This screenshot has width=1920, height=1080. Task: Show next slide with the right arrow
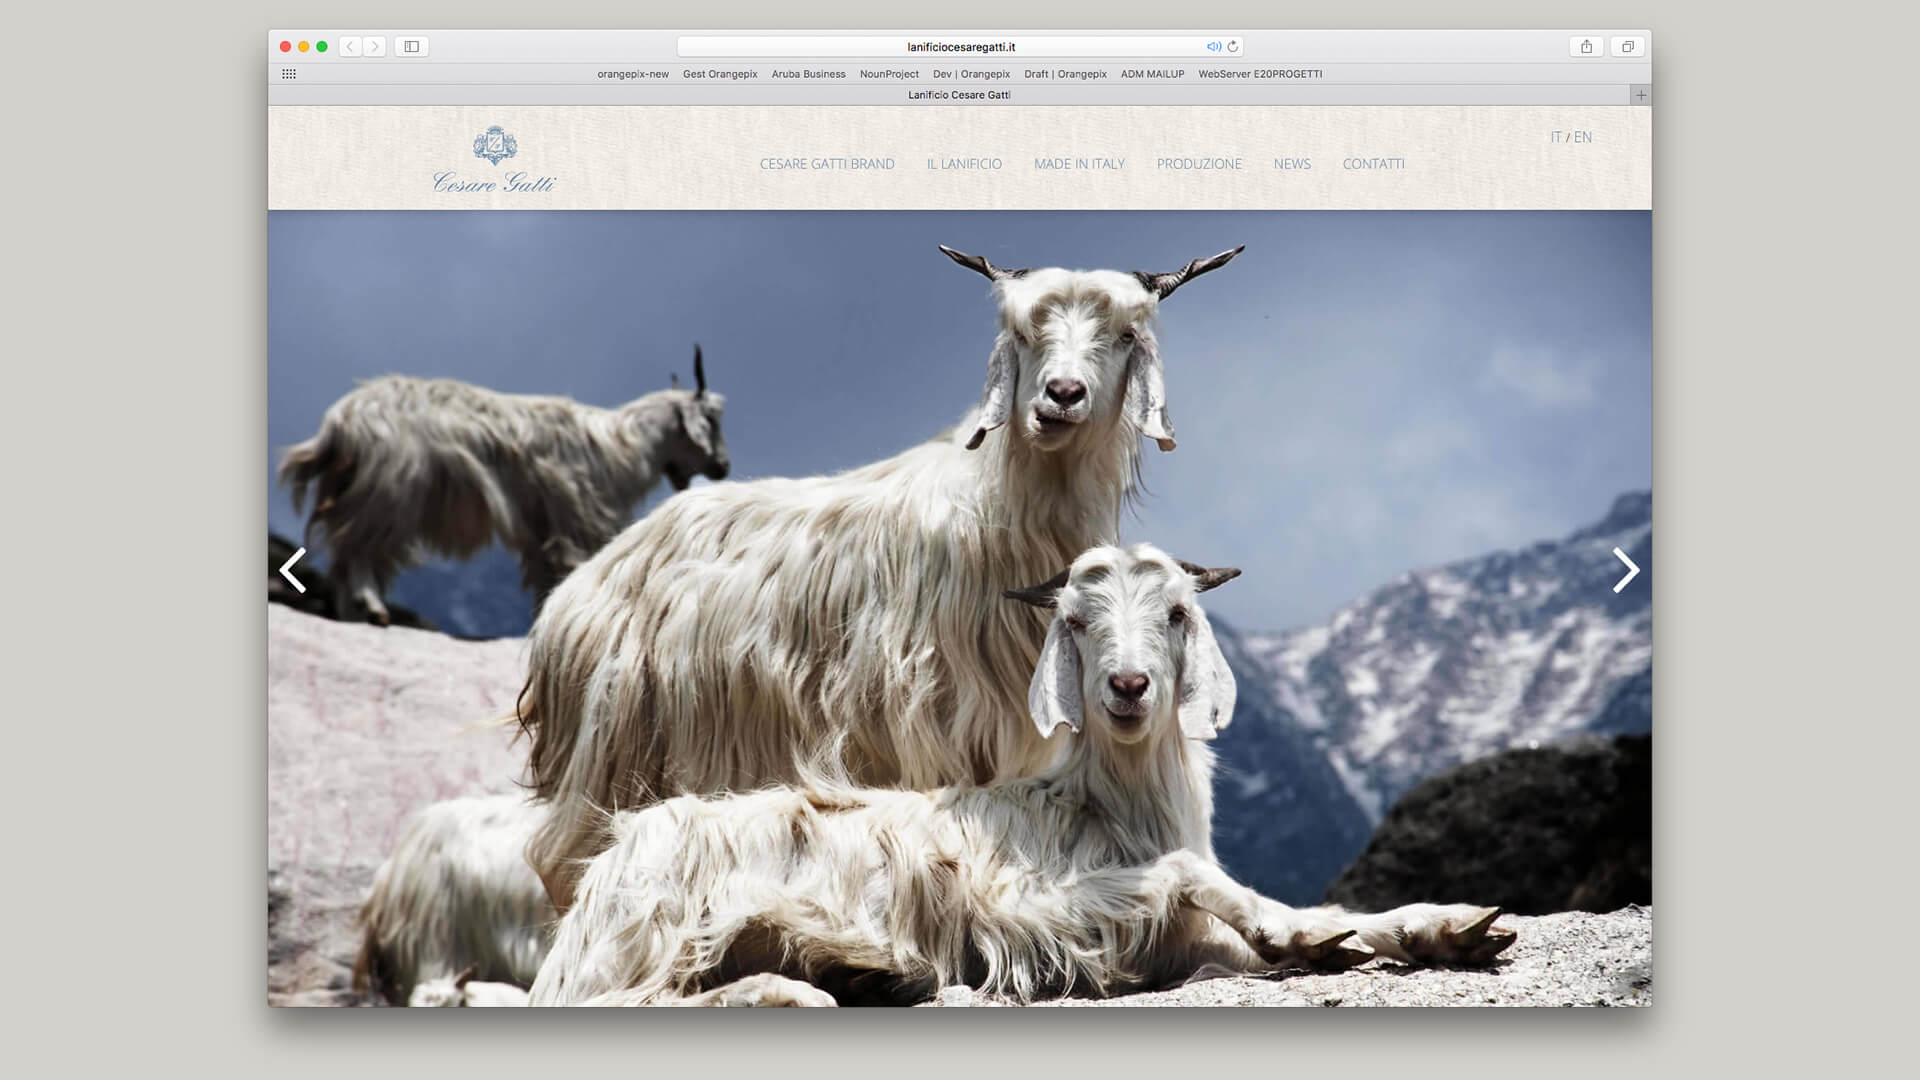(1626, 570)
